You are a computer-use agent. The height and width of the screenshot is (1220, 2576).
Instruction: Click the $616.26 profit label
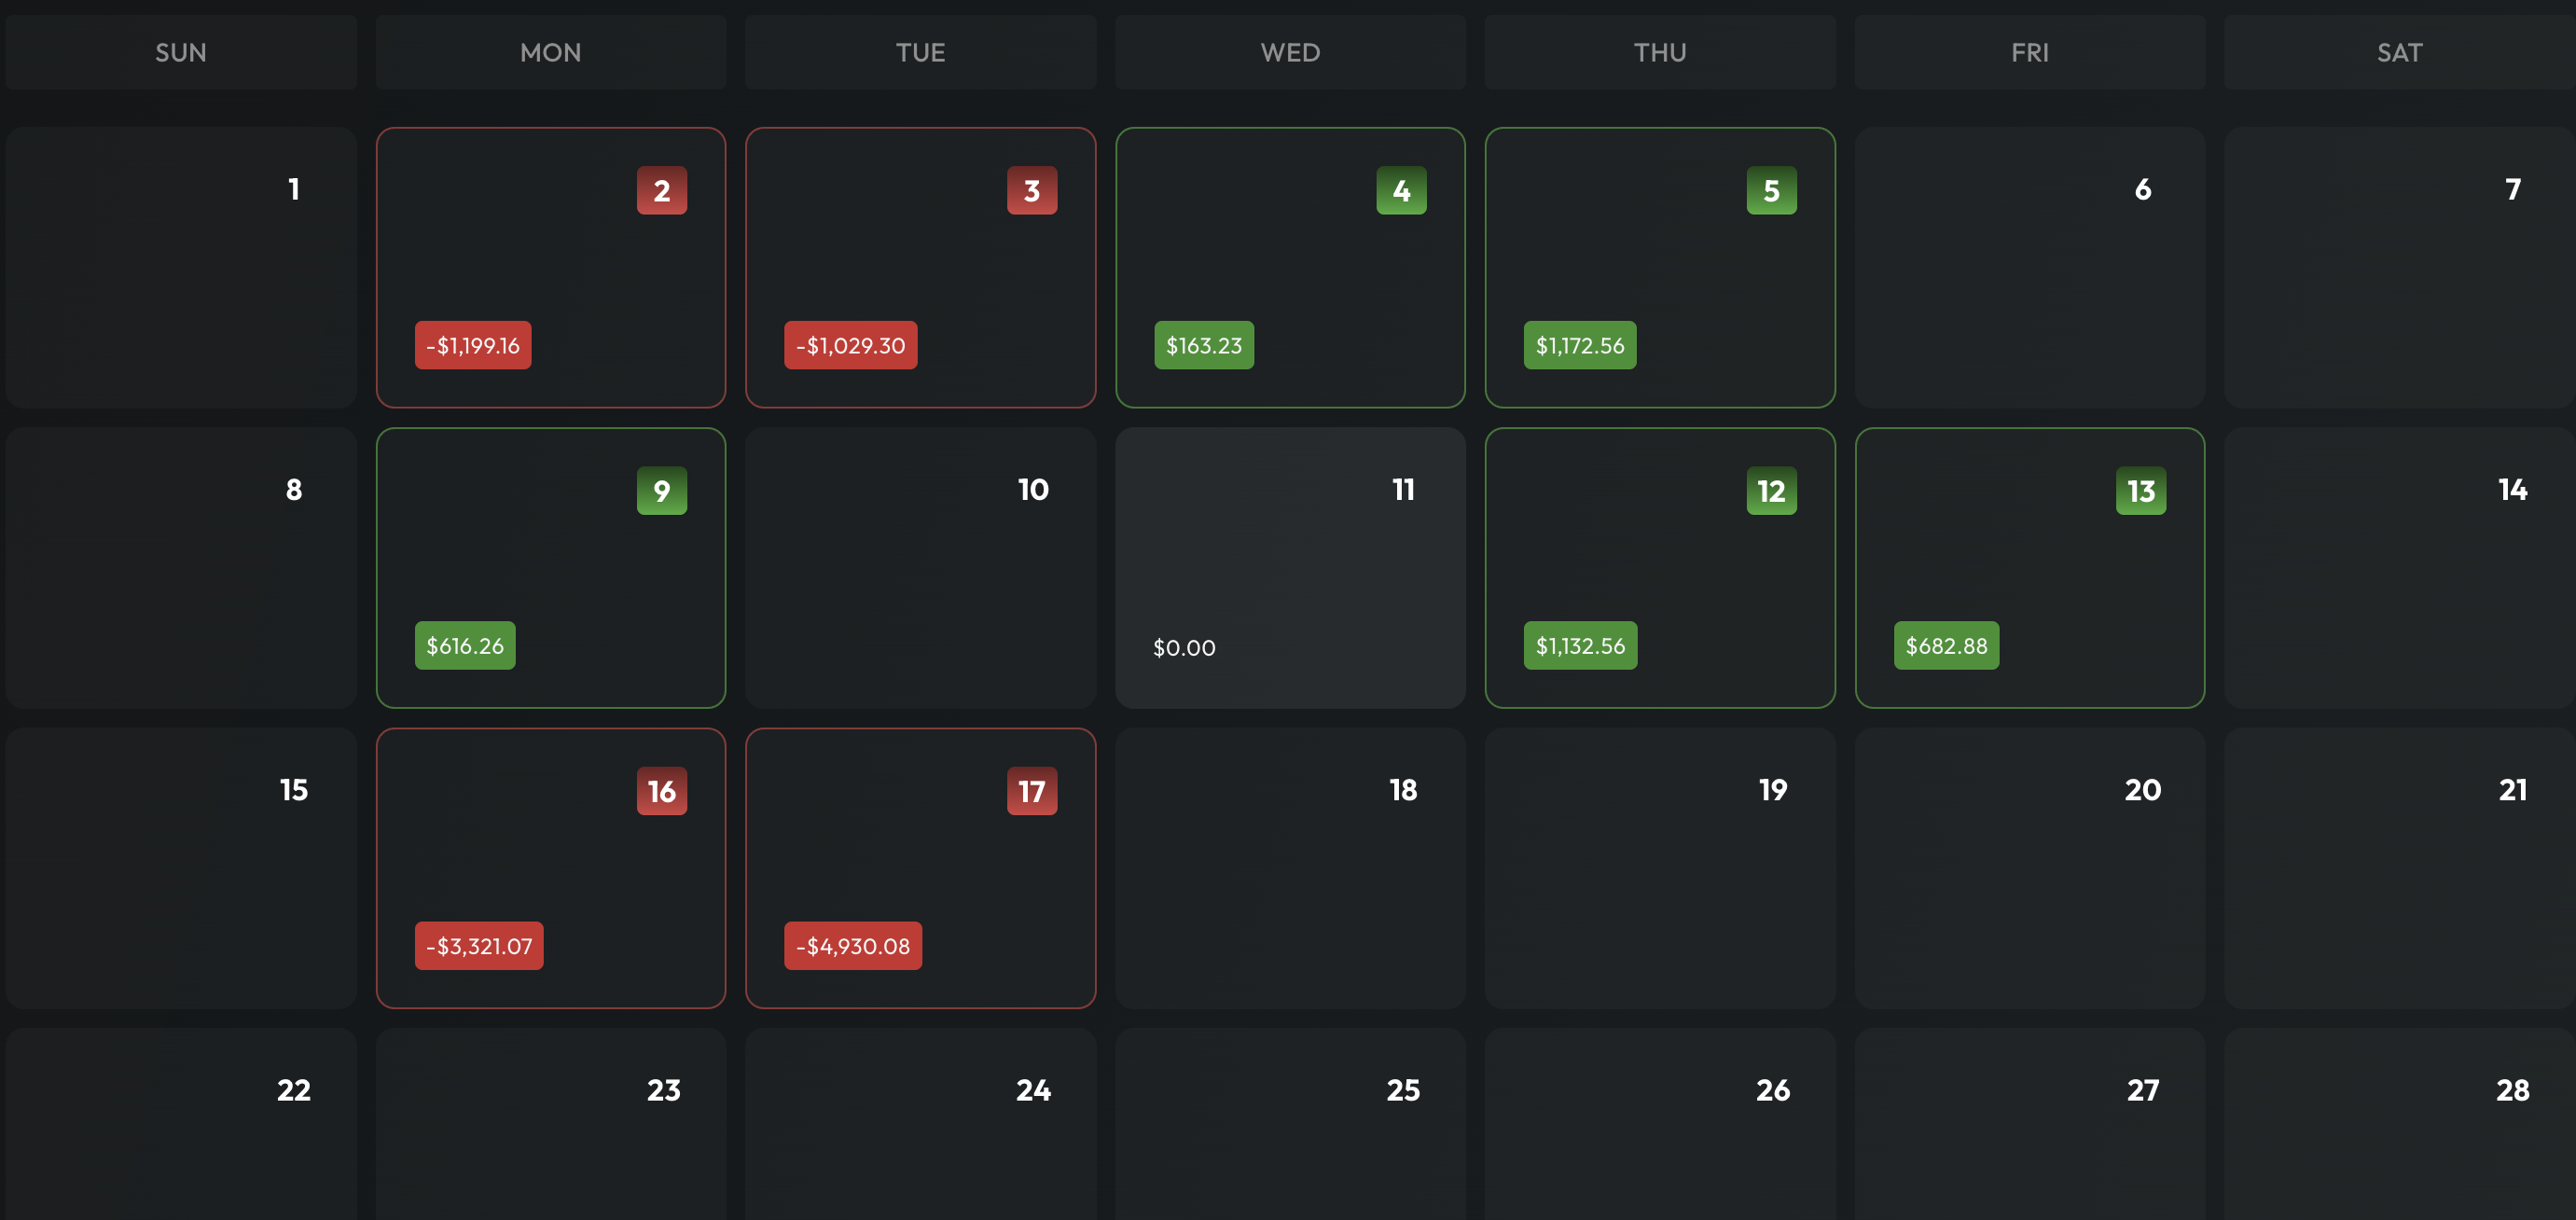465,646
